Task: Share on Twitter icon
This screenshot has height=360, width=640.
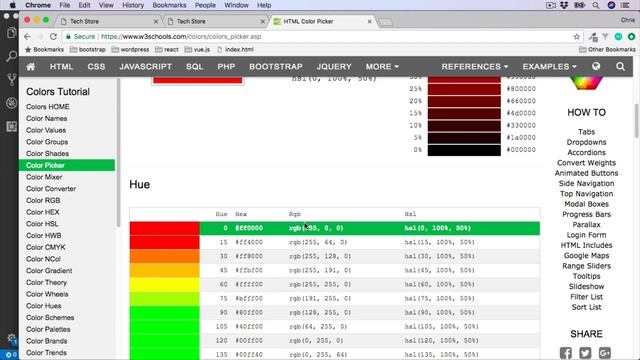Action: pyautogui.click(x=585, y=353)
